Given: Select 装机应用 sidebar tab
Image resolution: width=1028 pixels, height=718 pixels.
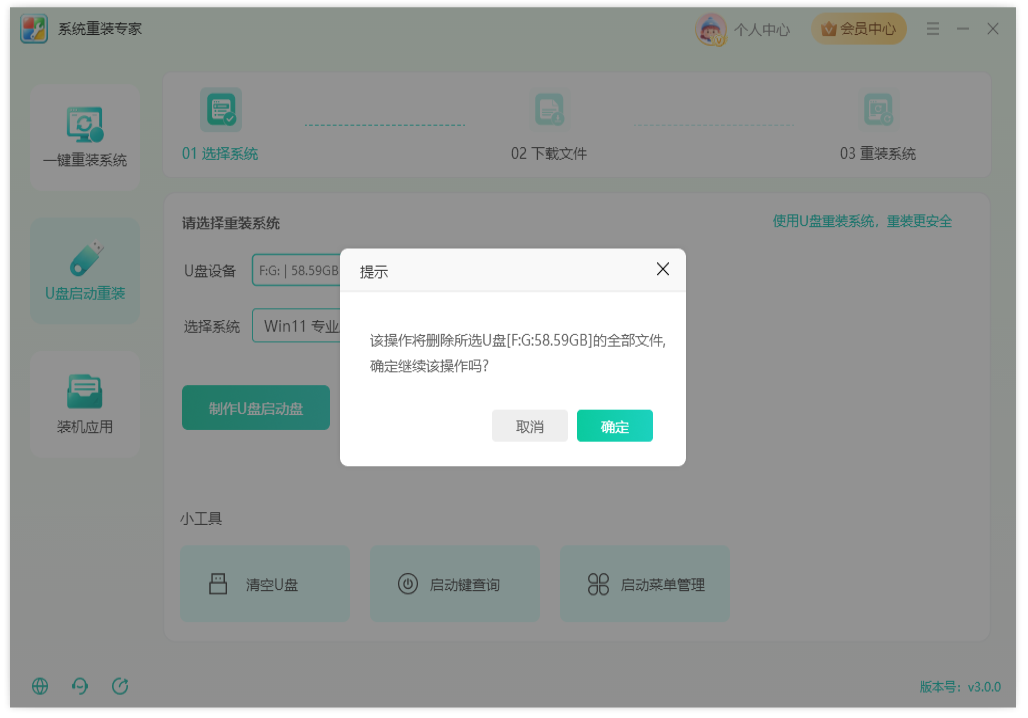Looking at the screenshot, I should pos(85,403).
